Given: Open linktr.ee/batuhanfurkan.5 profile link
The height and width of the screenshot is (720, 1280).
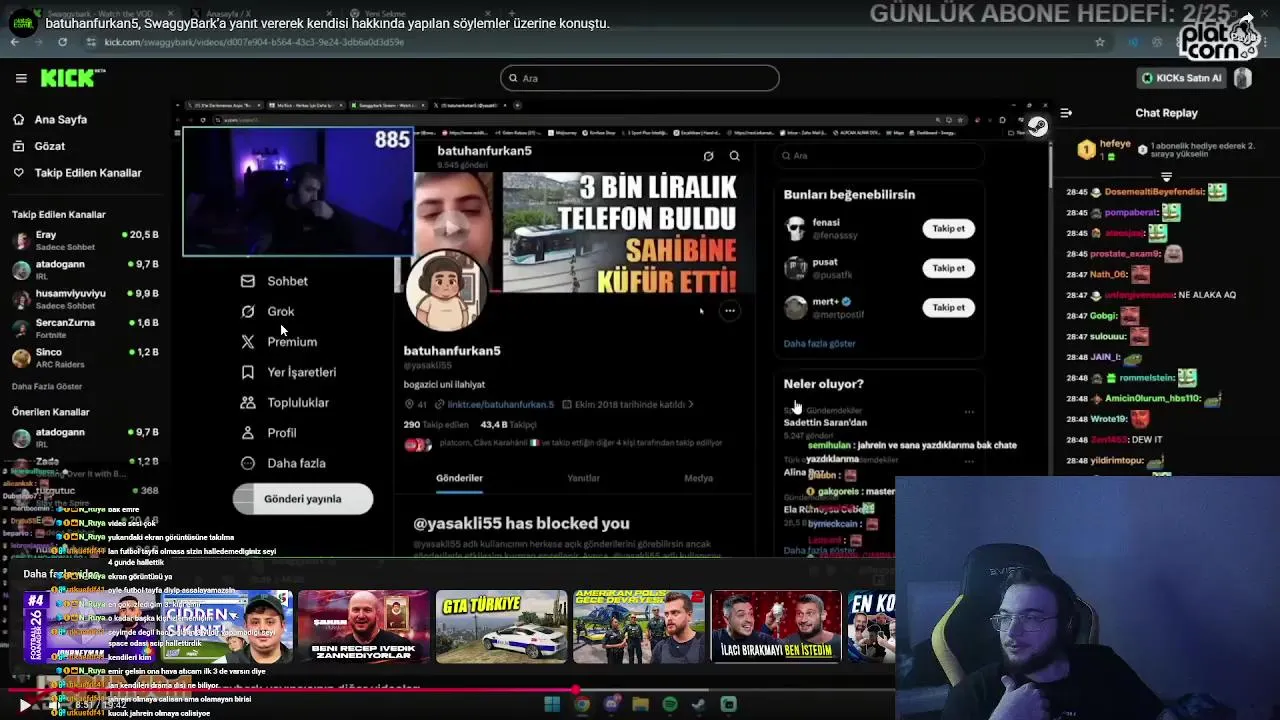Looking at the screenshot, I should point(500,404).
